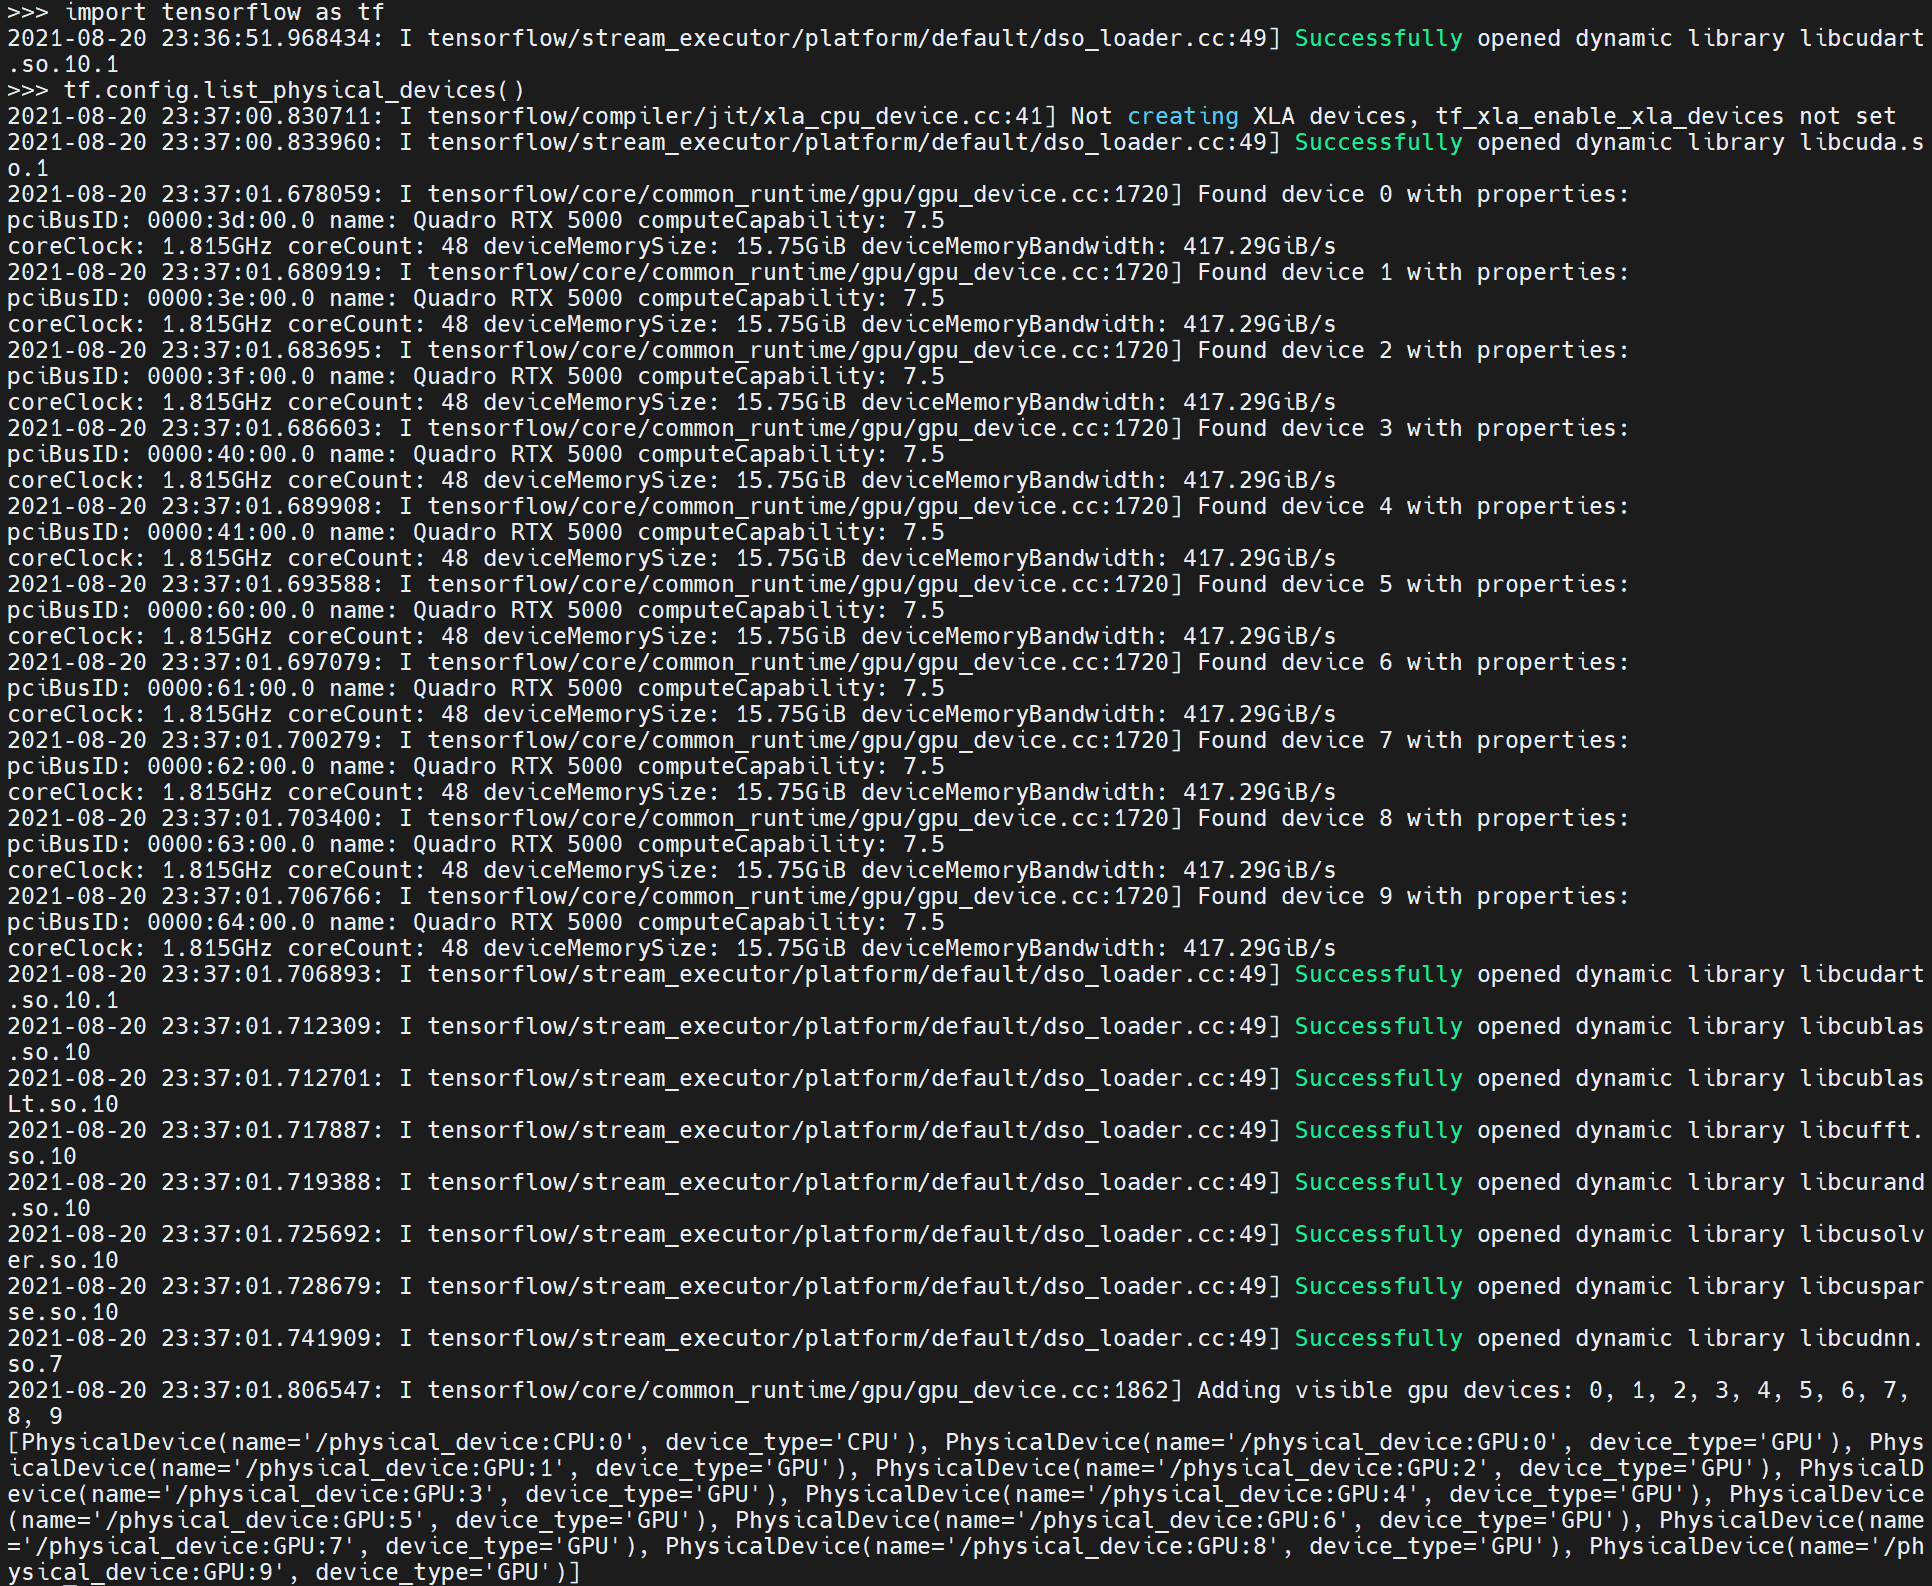Click 'Found device 5 with properties' text
The height and width of the screenshot is (1586, 1932).
1412,584
